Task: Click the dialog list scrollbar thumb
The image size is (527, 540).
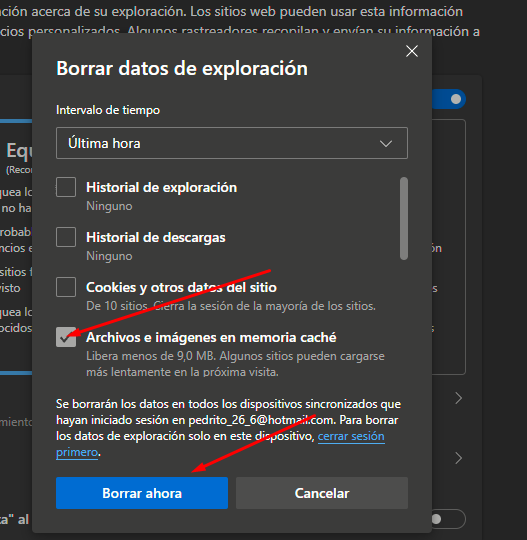Action: (404, 218)
